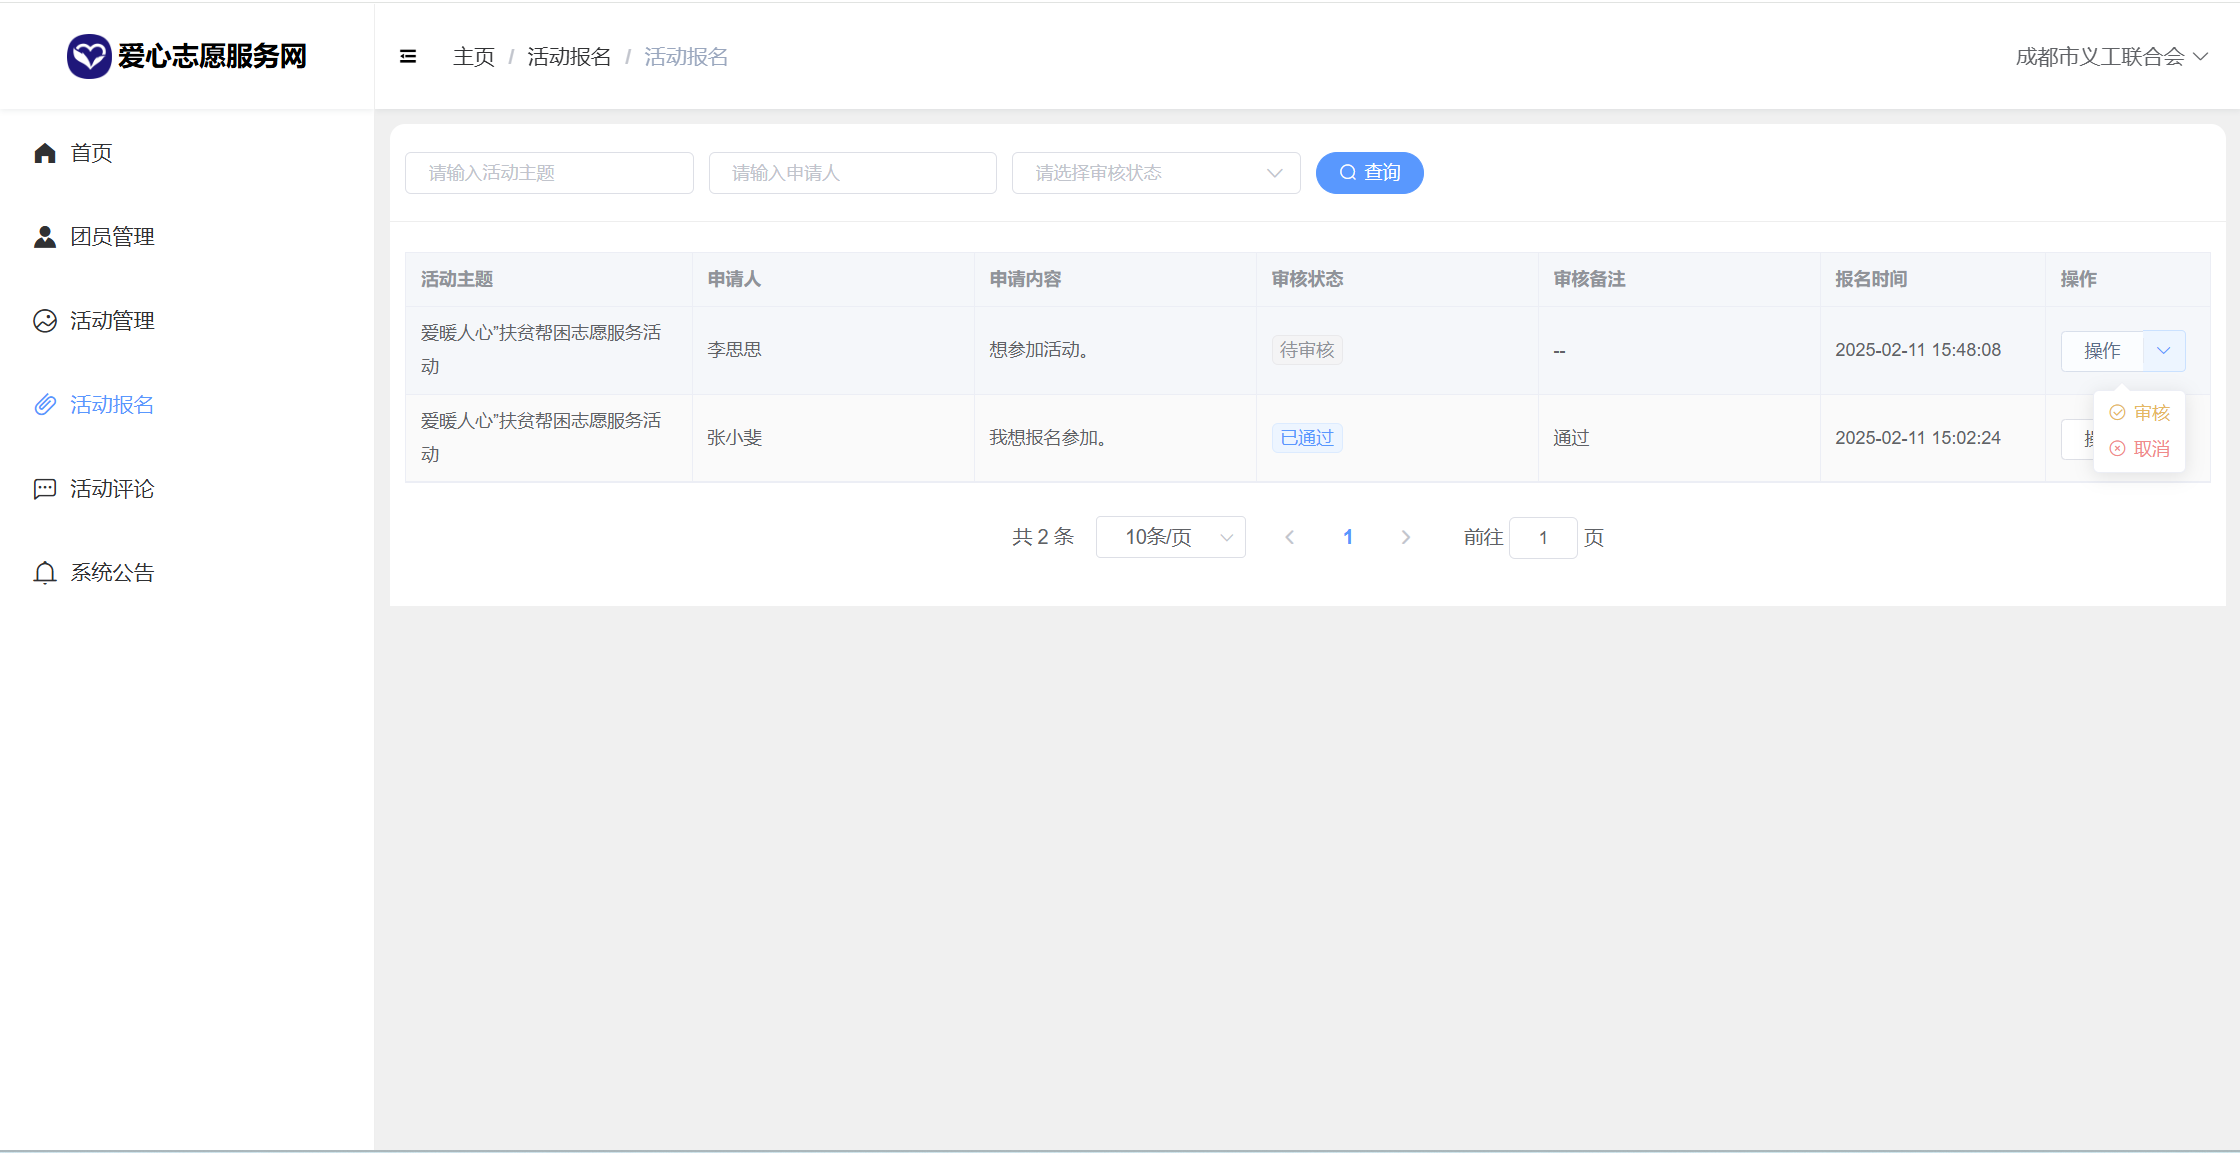
Task: Open 首页 via the house icon
Action: 45,153
